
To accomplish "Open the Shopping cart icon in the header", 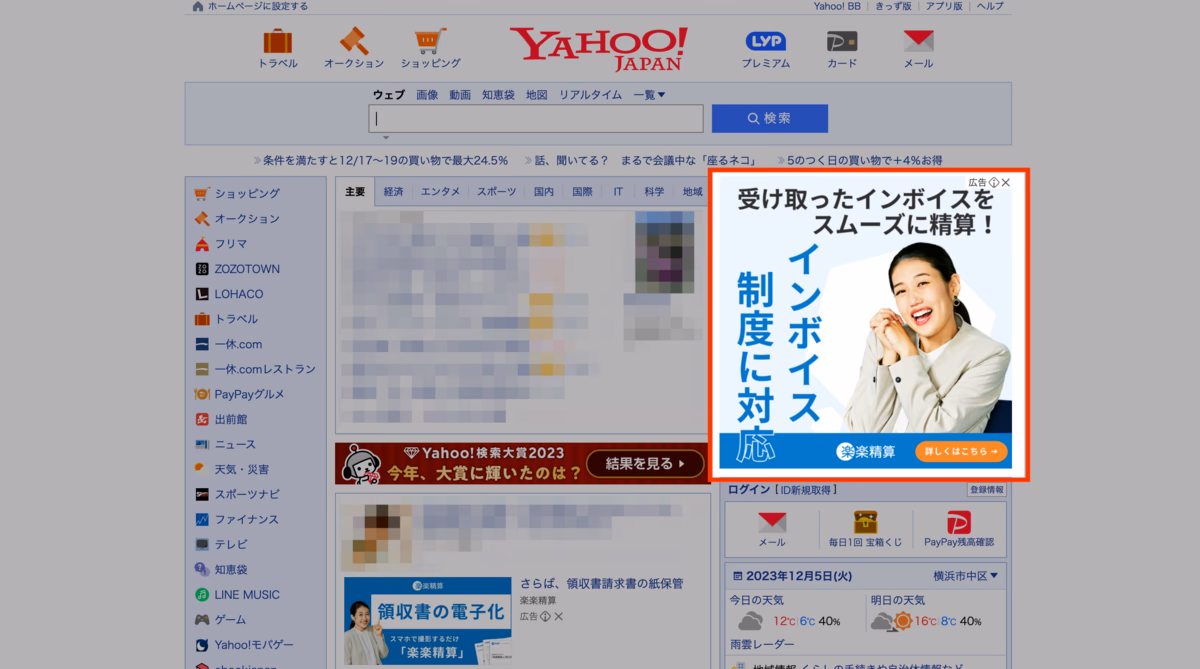I will click(x=430, y=41).
